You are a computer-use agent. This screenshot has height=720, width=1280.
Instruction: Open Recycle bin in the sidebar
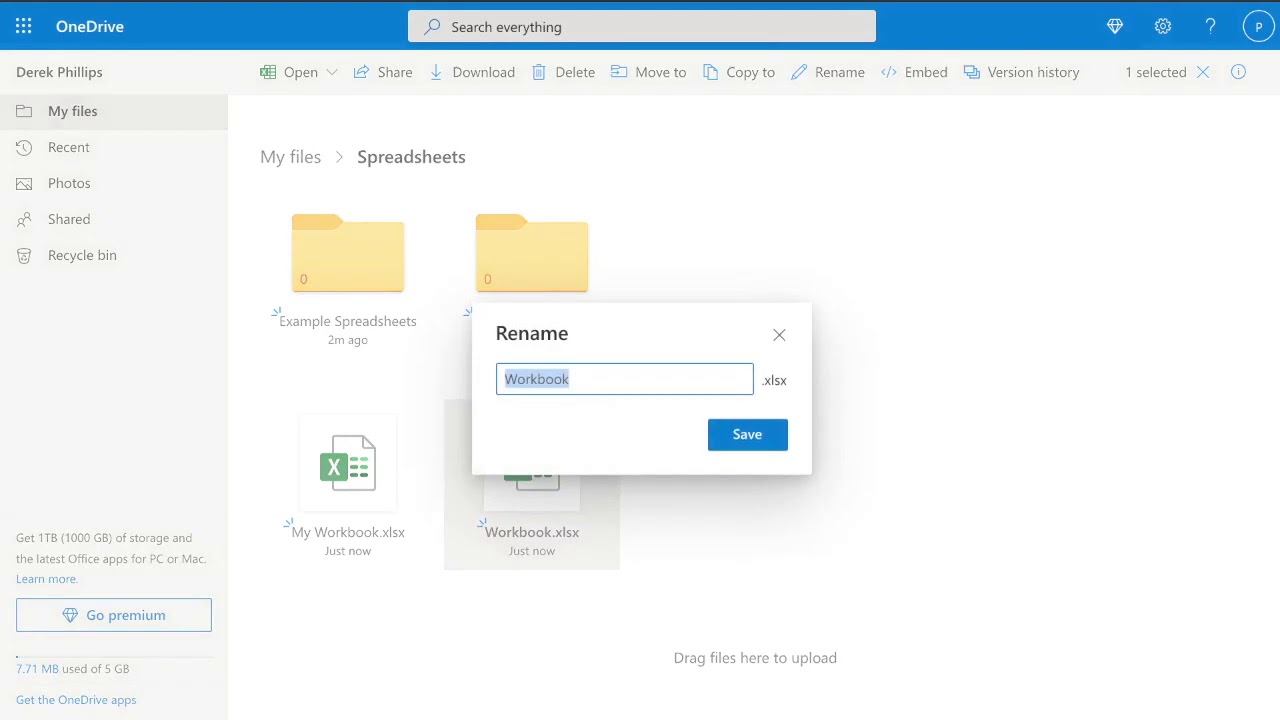pyautogui.click(x=114, y=255)
